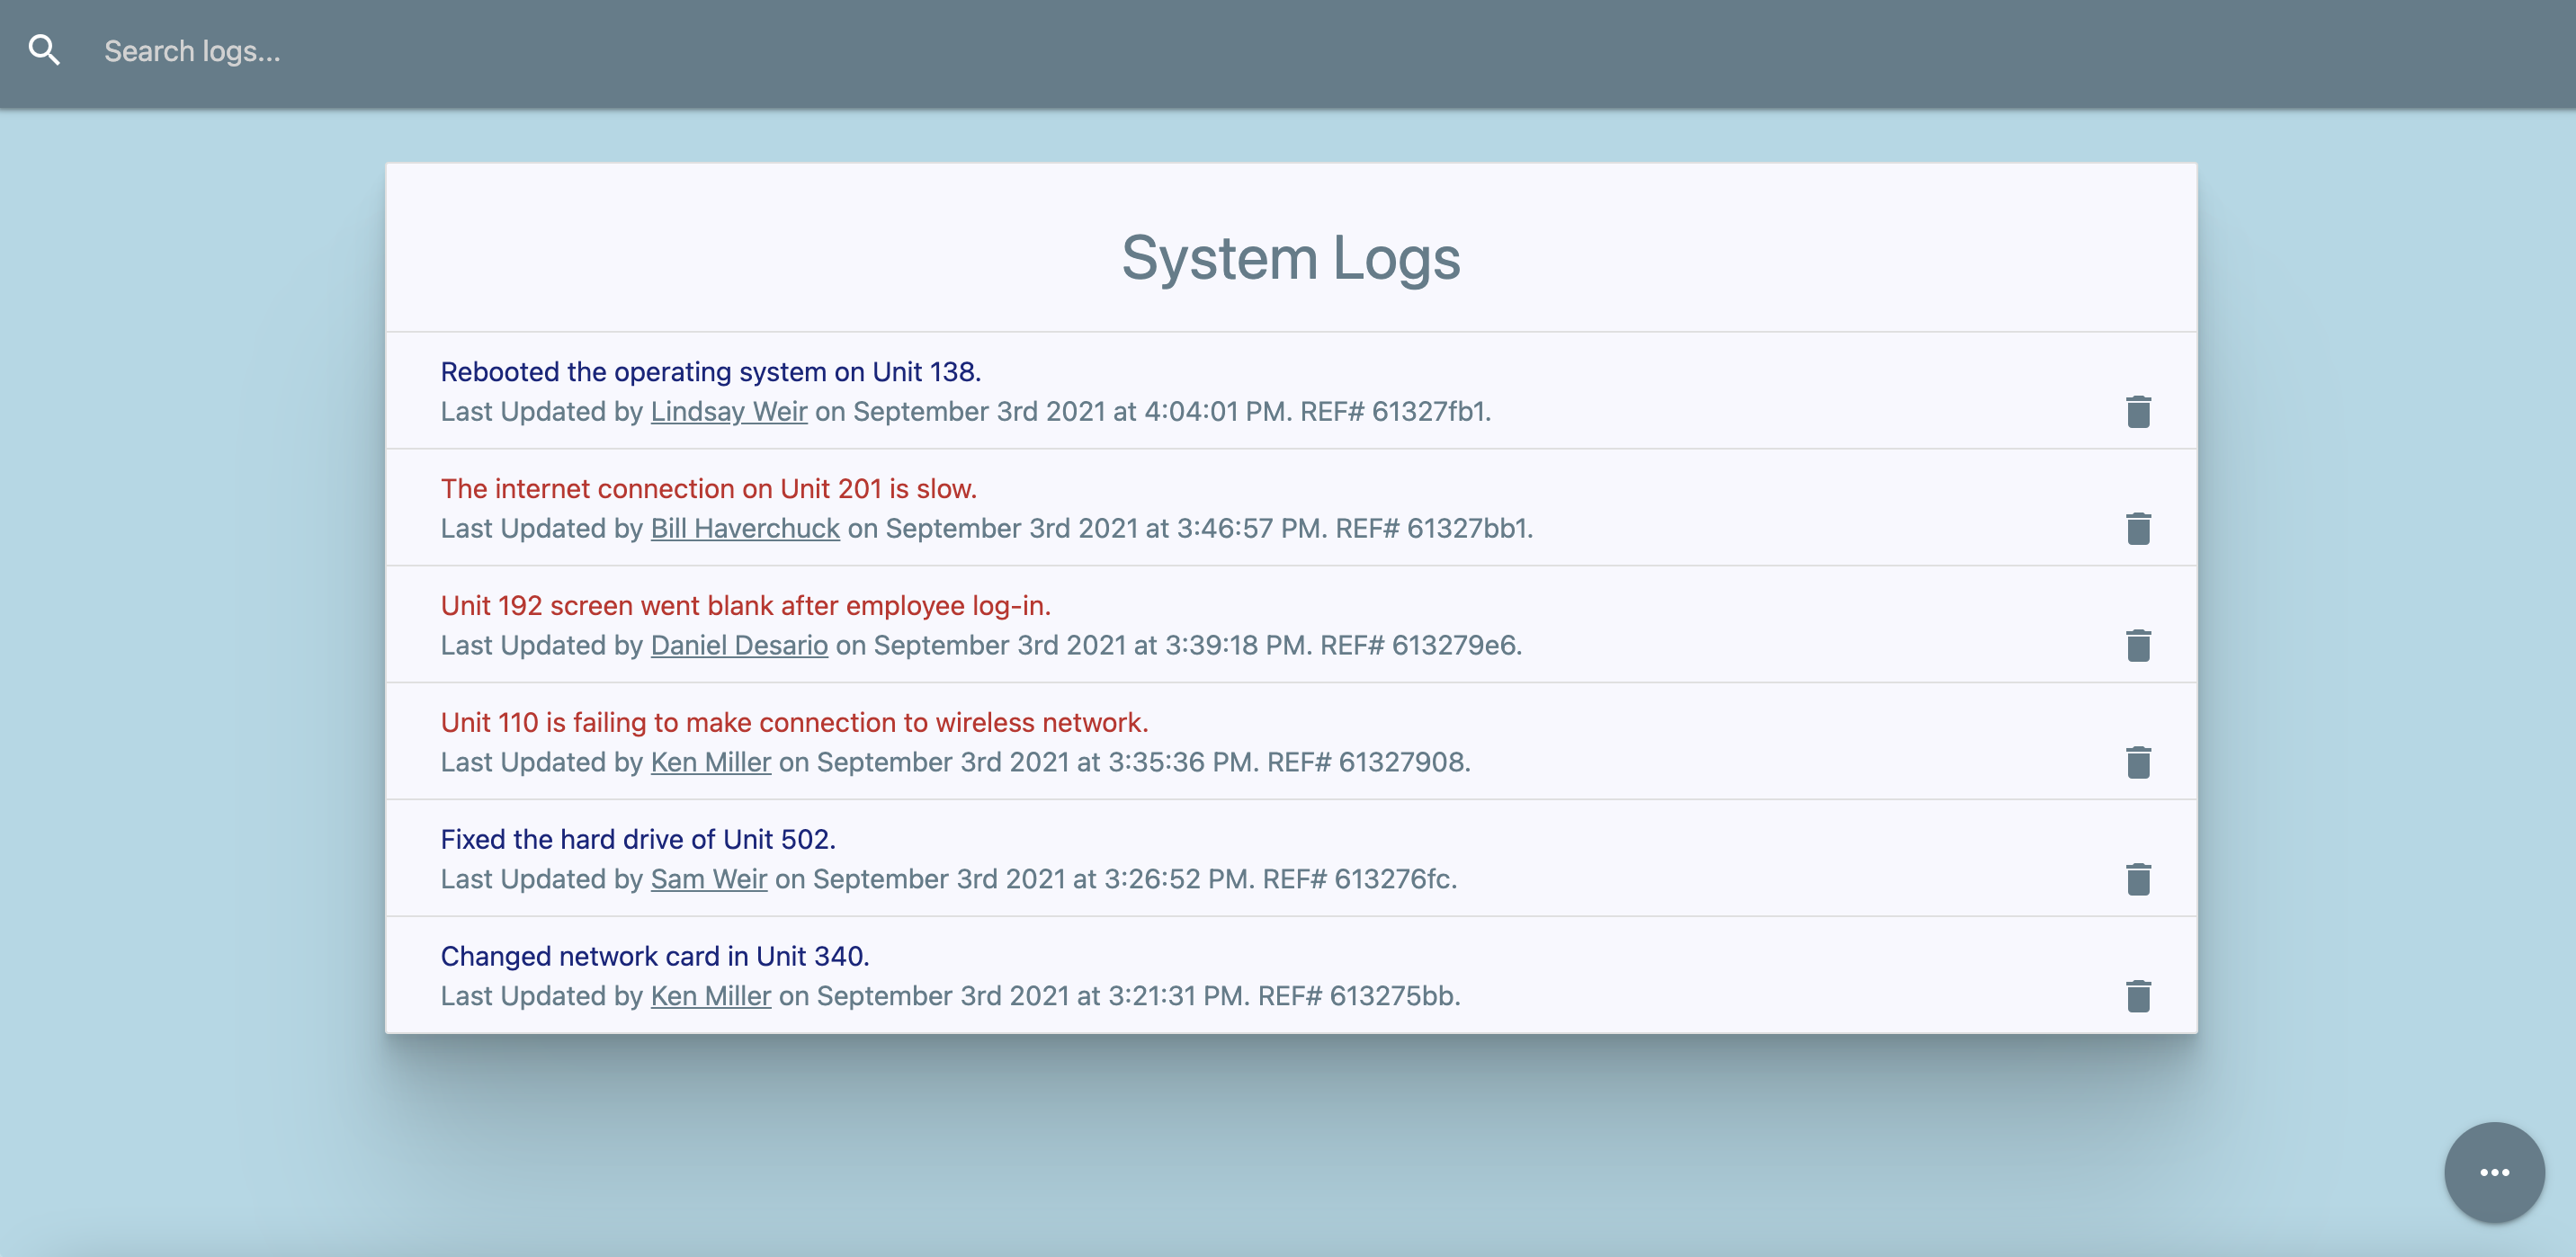The width and height of the screenshot is (2576, 1257).
Task: Open Lindsay Weir's user link
Action: (x=728, y=412)
